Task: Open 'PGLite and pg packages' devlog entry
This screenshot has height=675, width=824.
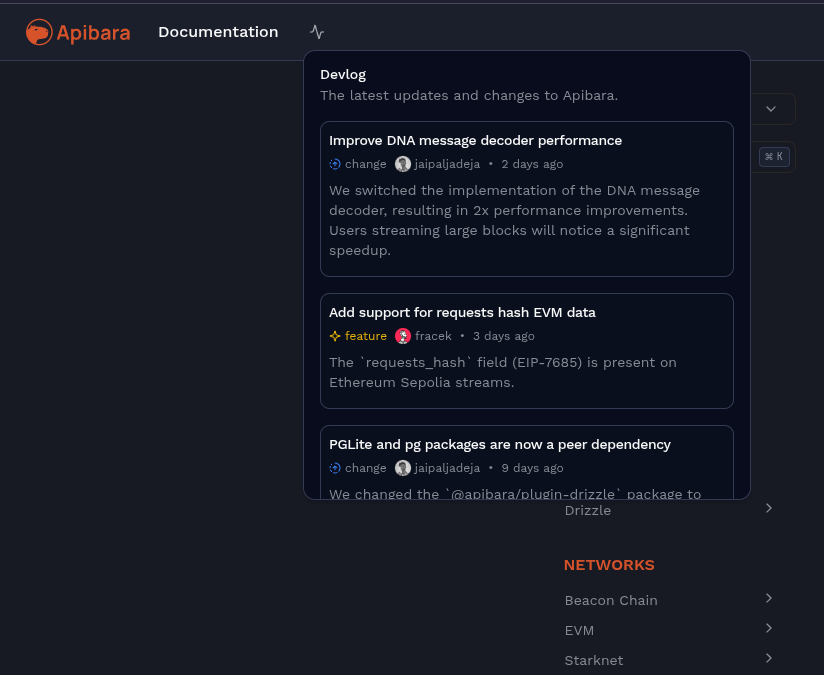Action: tap(500, 444)
